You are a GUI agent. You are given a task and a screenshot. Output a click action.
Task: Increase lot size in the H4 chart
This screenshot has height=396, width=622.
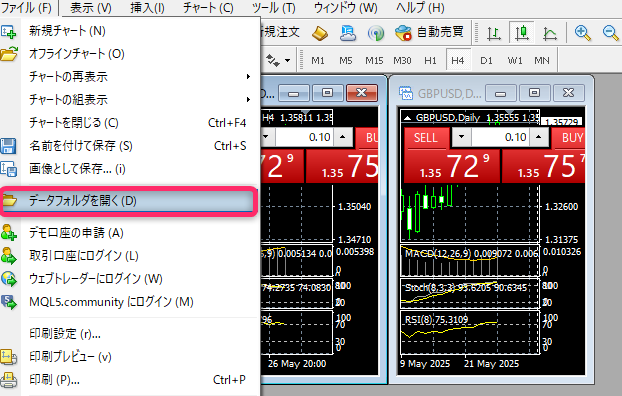[x=342, y=137]
